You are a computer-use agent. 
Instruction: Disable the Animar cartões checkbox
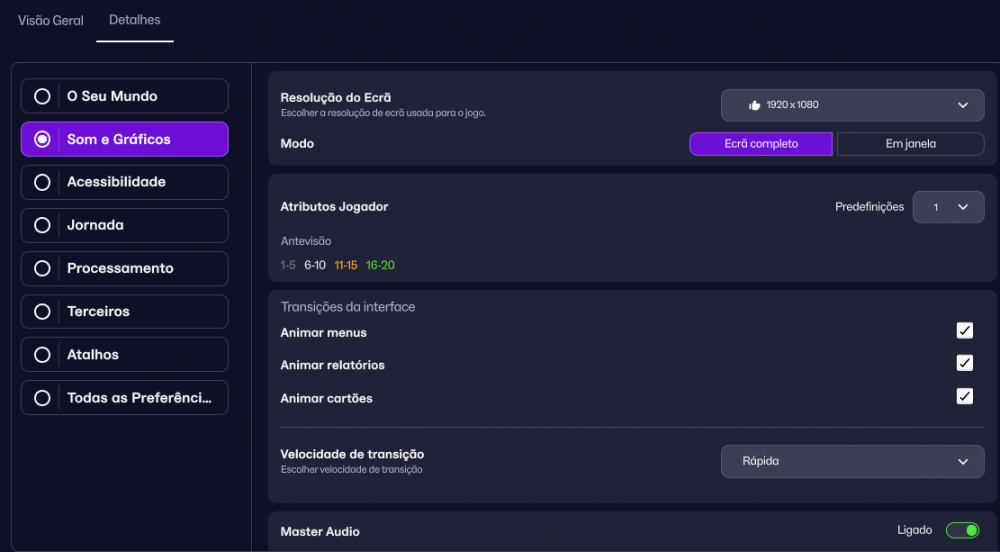pos(964,396)
